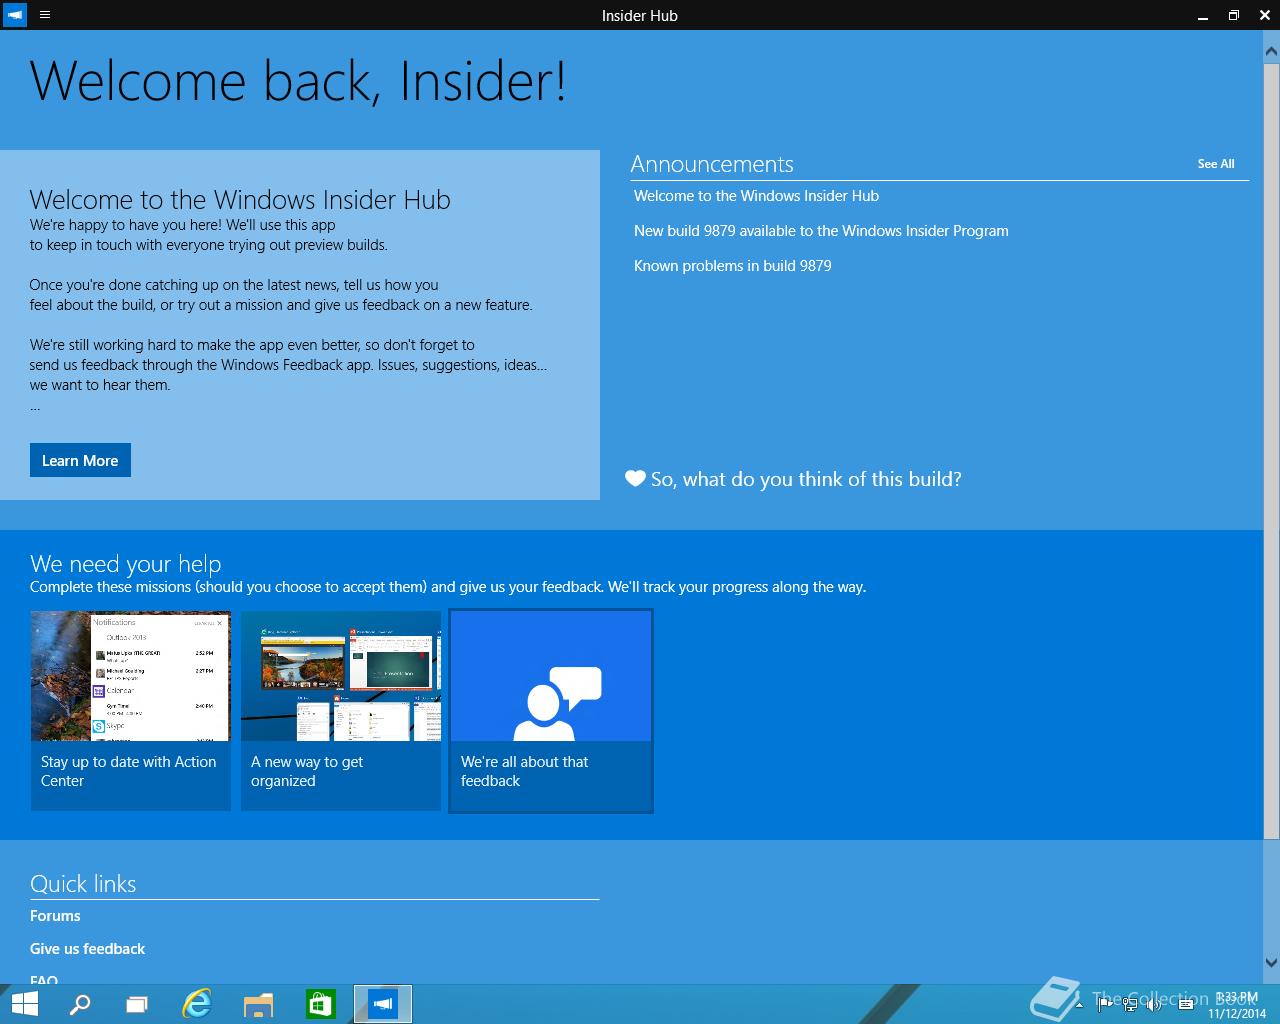Click the Action Center flag tray icon
This screenshot has width=1280, height=1024.
pos(1105,1005)
